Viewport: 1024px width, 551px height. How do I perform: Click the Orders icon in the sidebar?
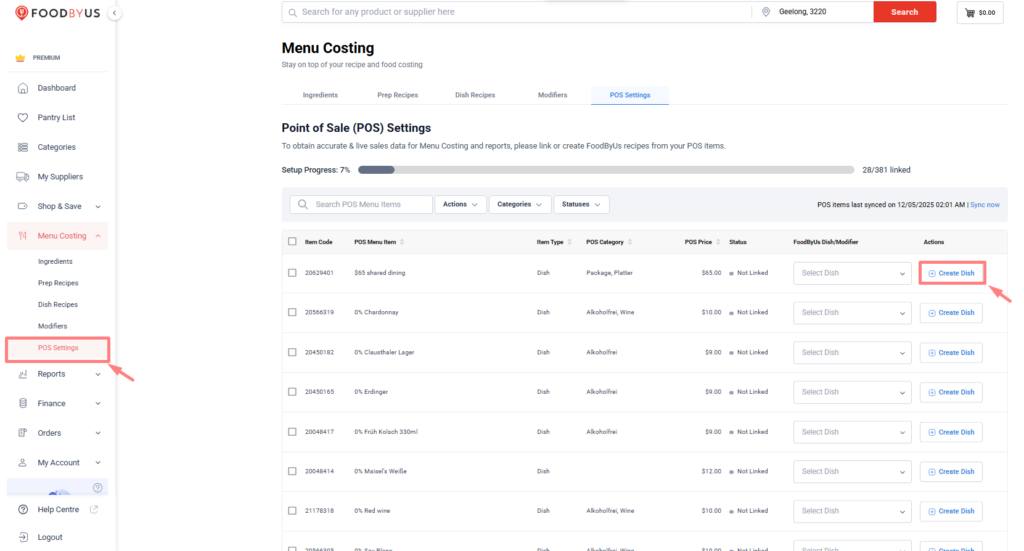[x=23, y=433]
